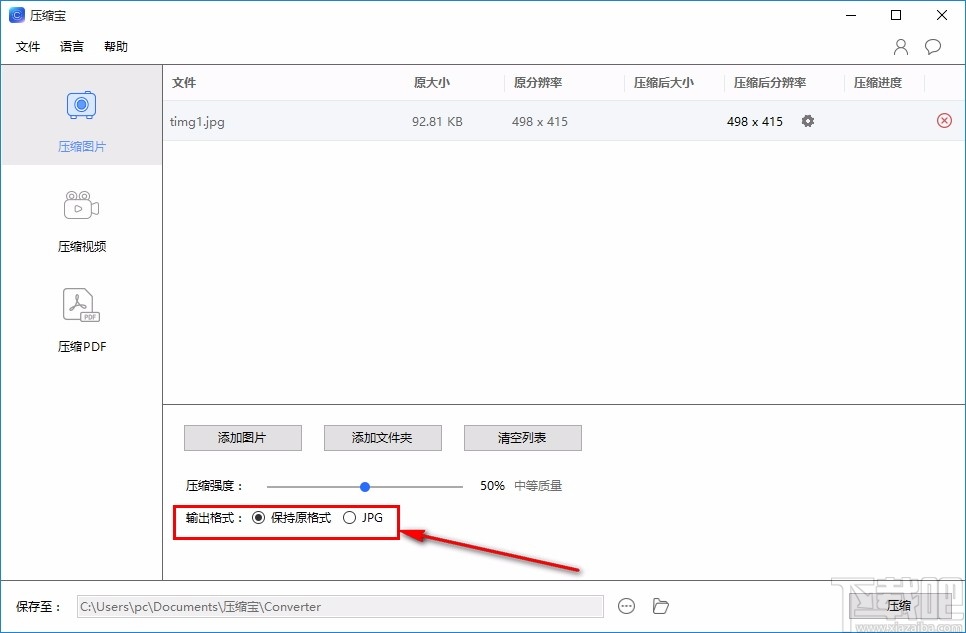Open the feedback chat bubble icon
966x633 pixels.
(x=933, y=47)
